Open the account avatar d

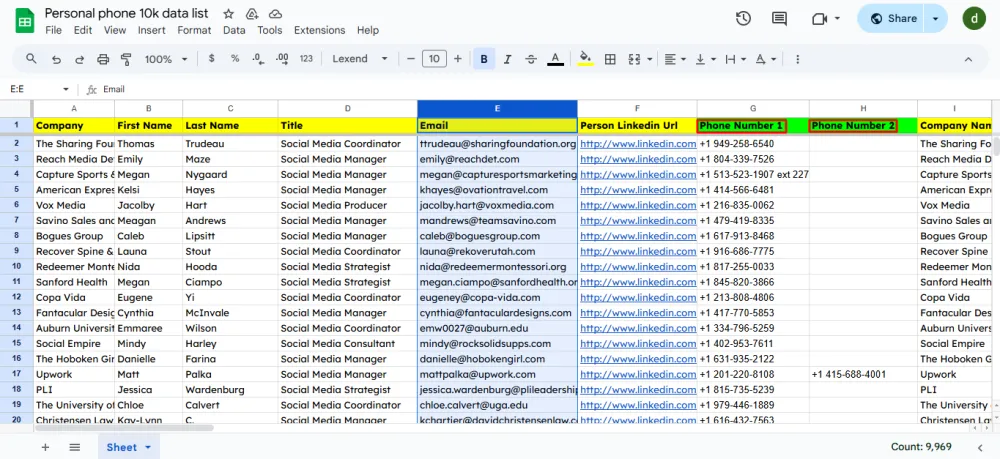click(x=974, y=18)
